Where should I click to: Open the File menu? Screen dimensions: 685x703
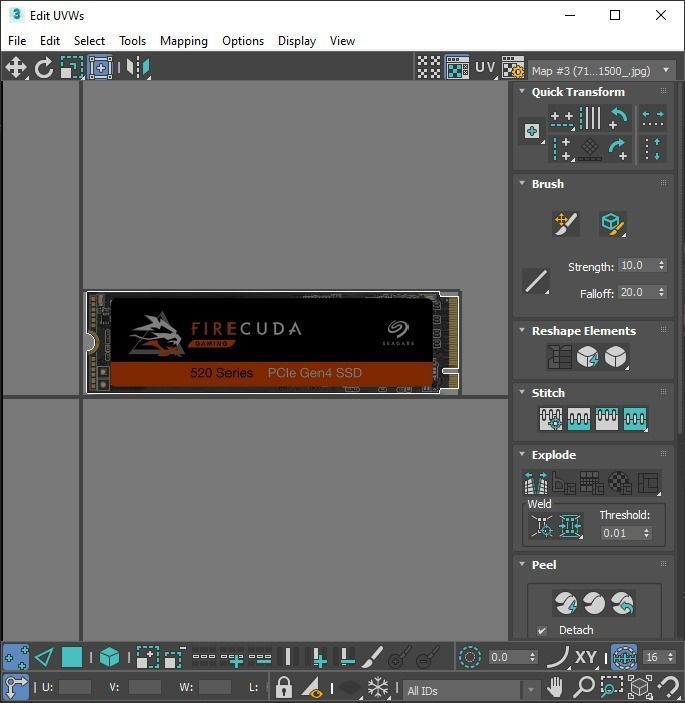click(x=17, y=41)
